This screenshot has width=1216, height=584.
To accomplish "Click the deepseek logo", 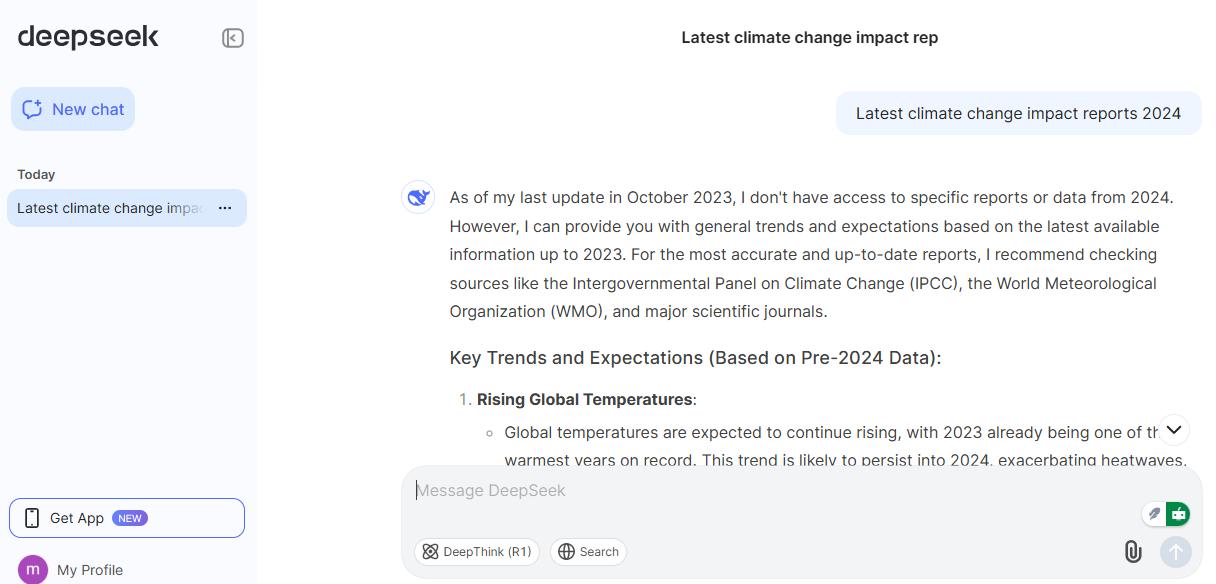I will point(88,37).
